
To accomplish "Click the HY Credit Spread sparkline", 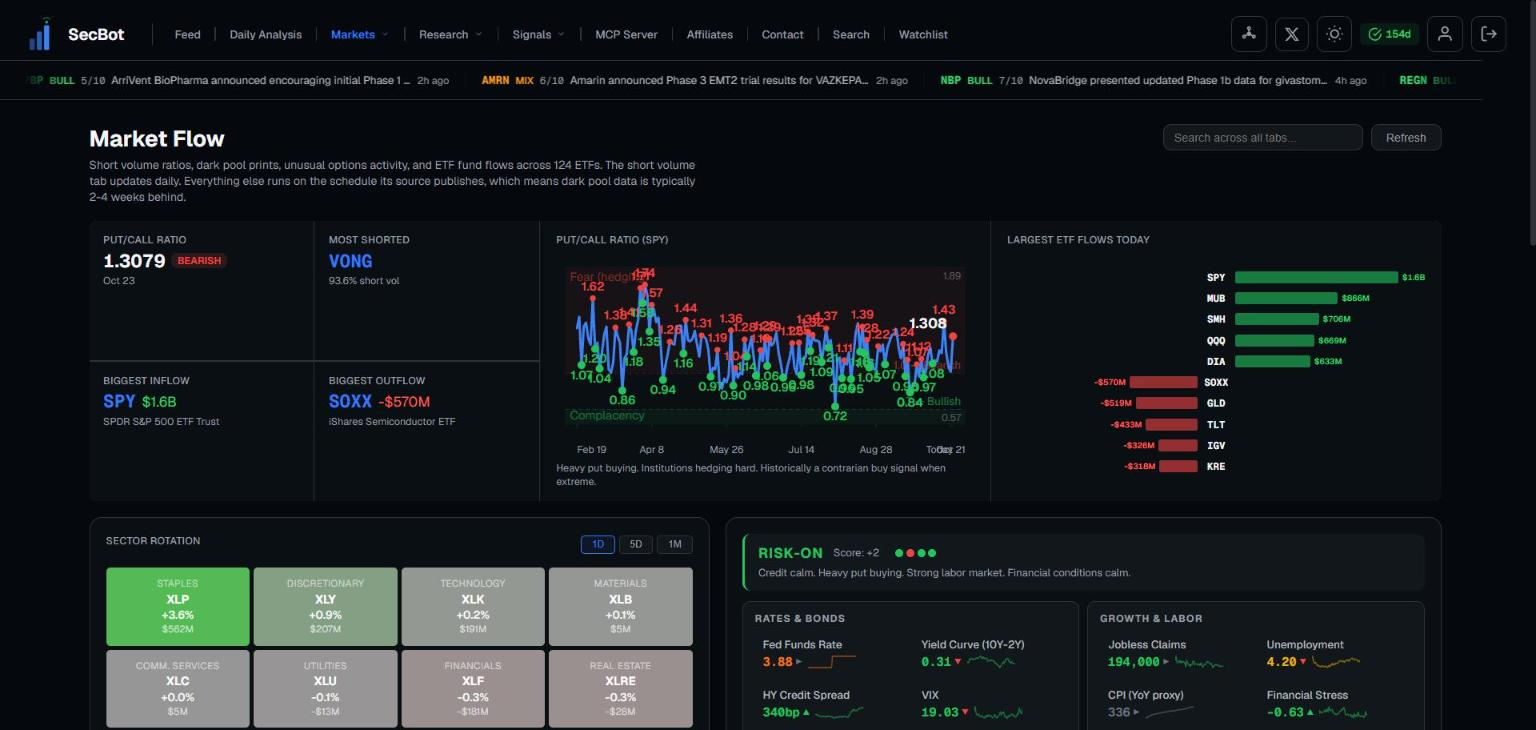I will click(x=839, y=713).
